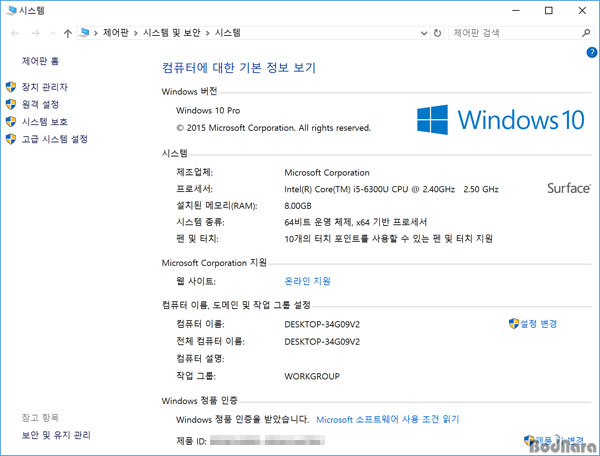Select 시스템 breadcrumb in address bar
The height and width of the screenshot is (456, 600).
coord(228,33)
